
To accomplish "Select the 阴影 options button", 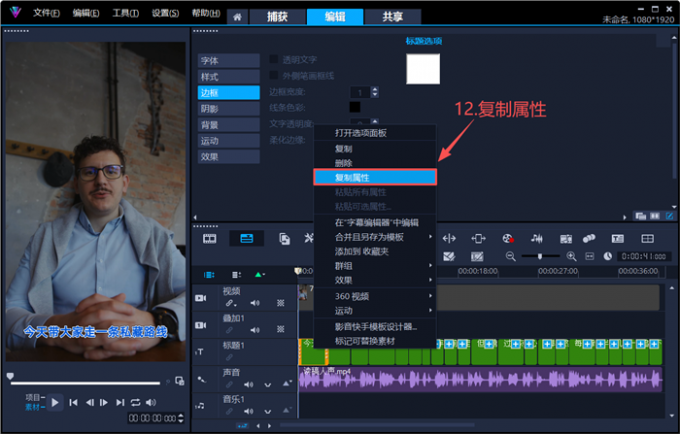I will point(229,108).
